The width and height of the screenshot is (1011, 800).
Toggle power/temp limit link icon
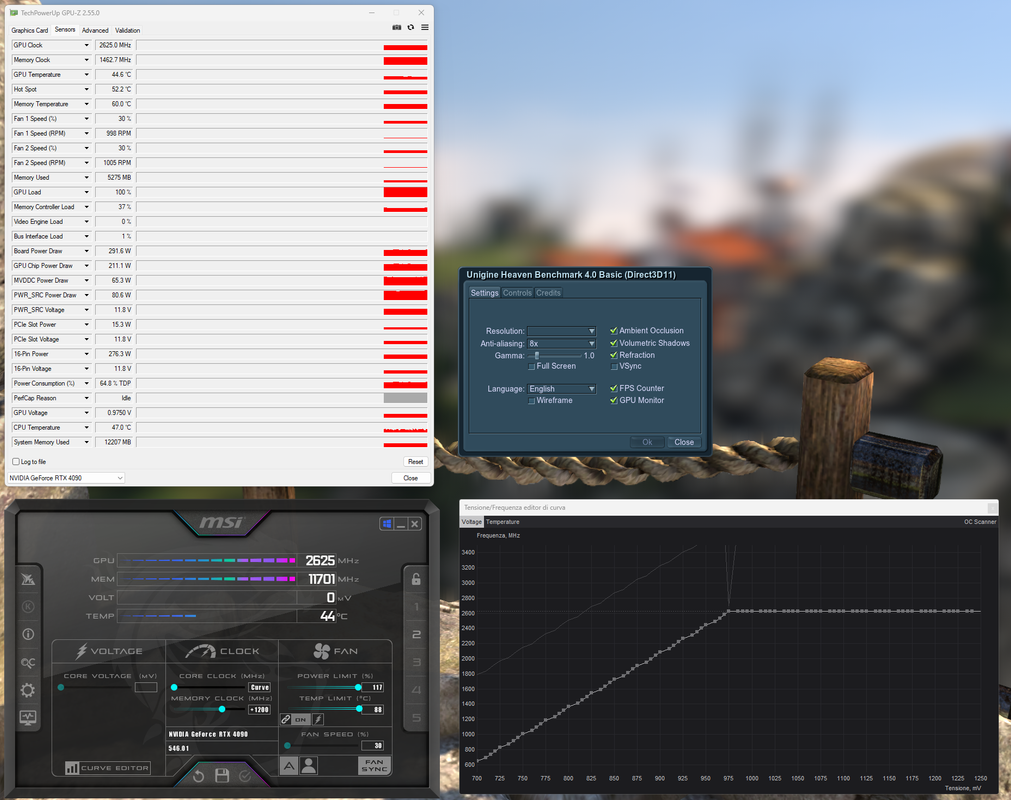pyautogui.click(x=286, y=719)
